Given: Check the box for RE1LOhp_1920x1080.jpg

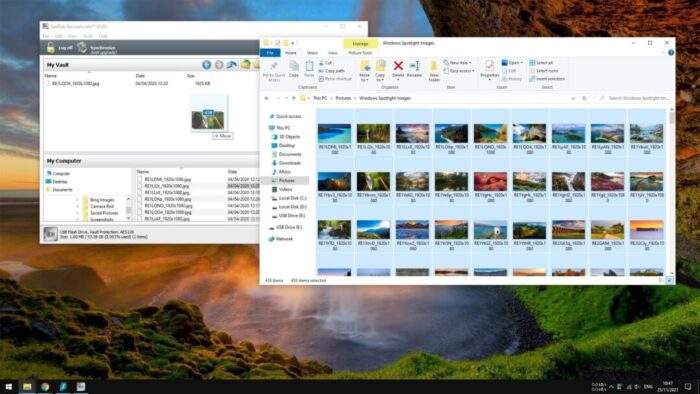Looking at the screenshot, I should point(139,199).
